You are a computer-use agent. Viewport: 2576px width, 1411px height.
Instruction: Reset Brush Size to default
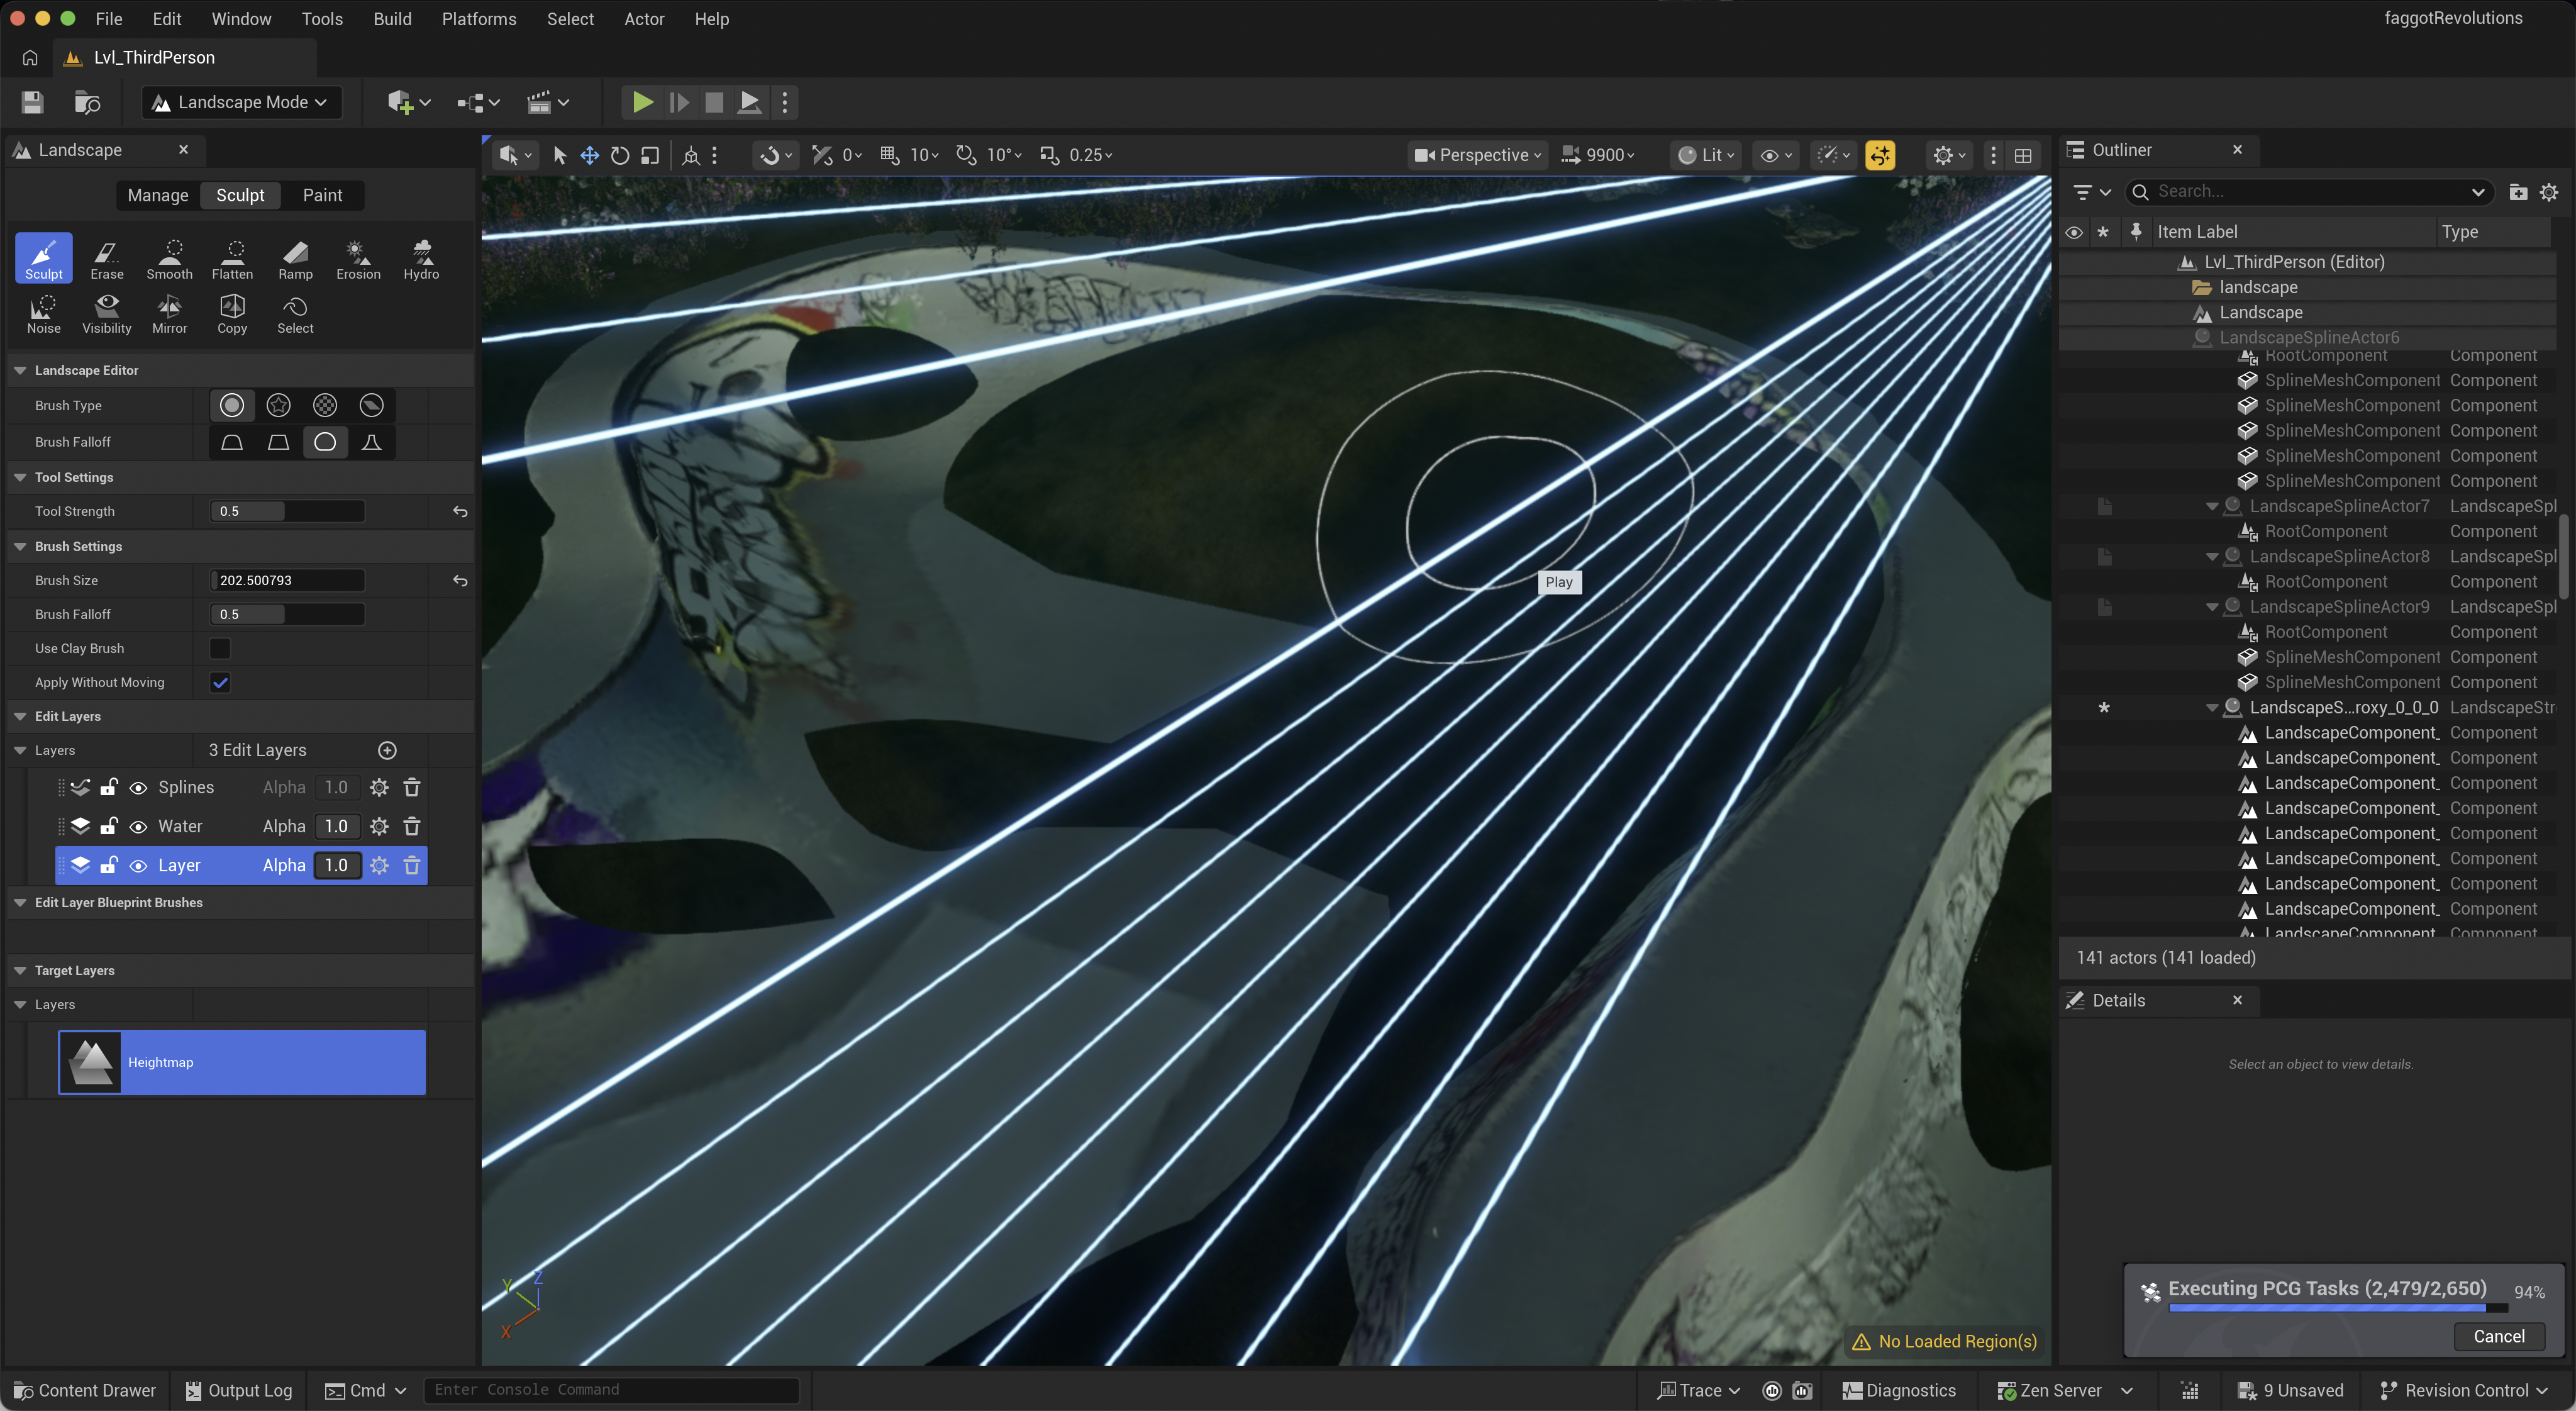(460, 580)
